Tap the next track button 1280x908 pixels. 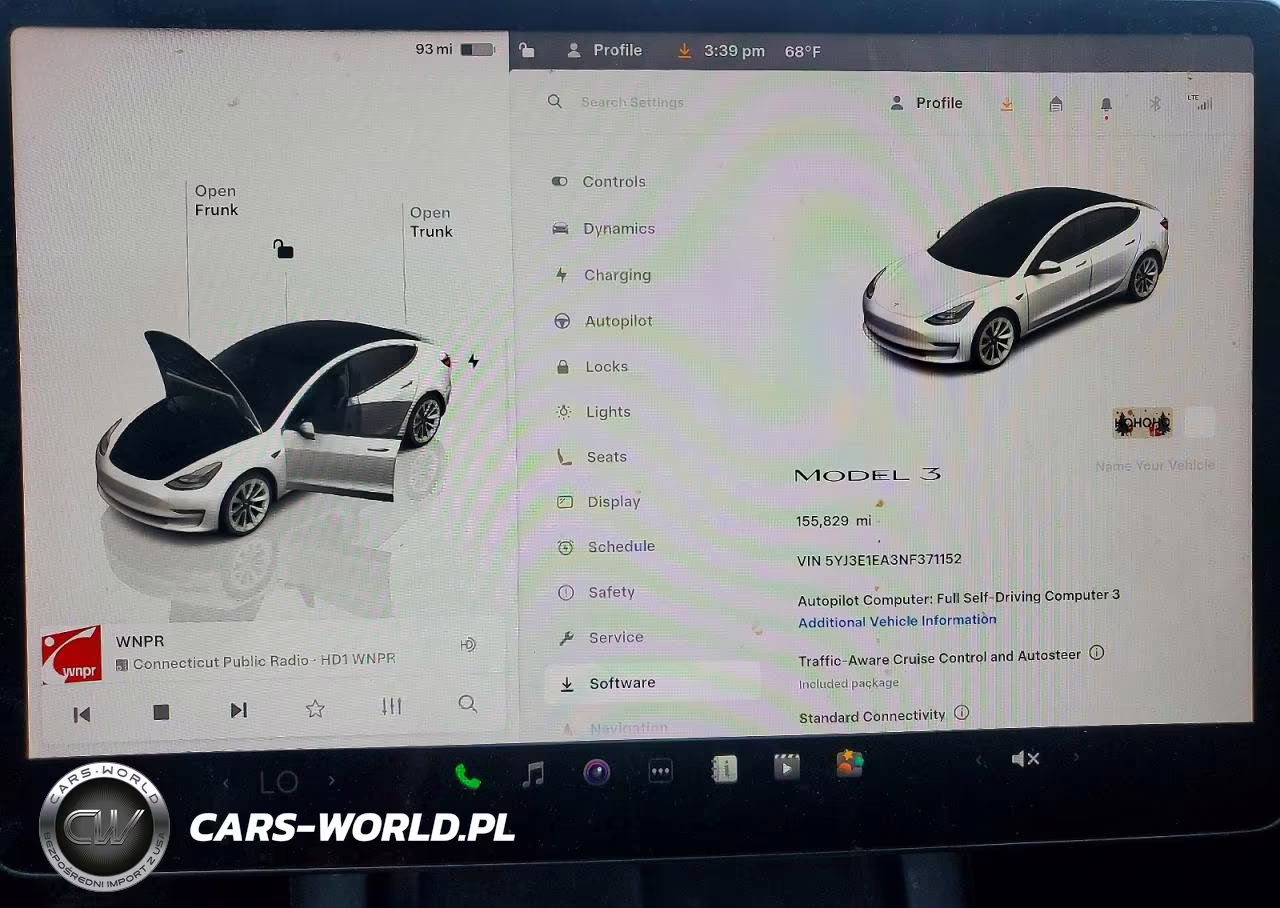(x=238, y=710)
